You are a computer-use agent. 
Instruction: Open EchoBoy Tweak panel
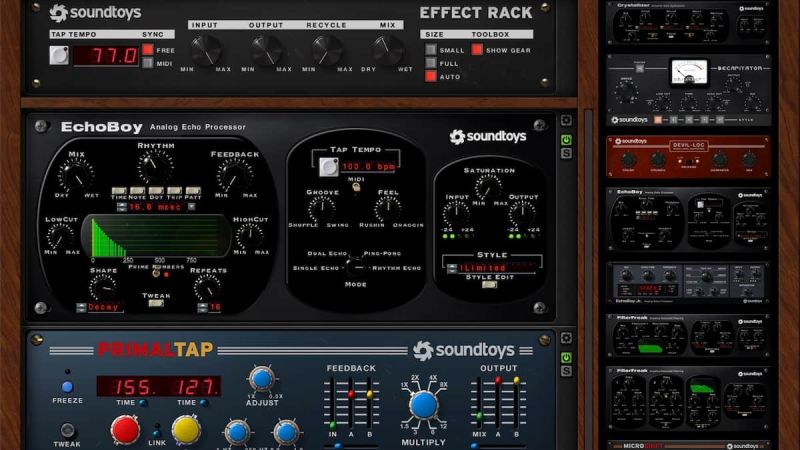point(156,303)
